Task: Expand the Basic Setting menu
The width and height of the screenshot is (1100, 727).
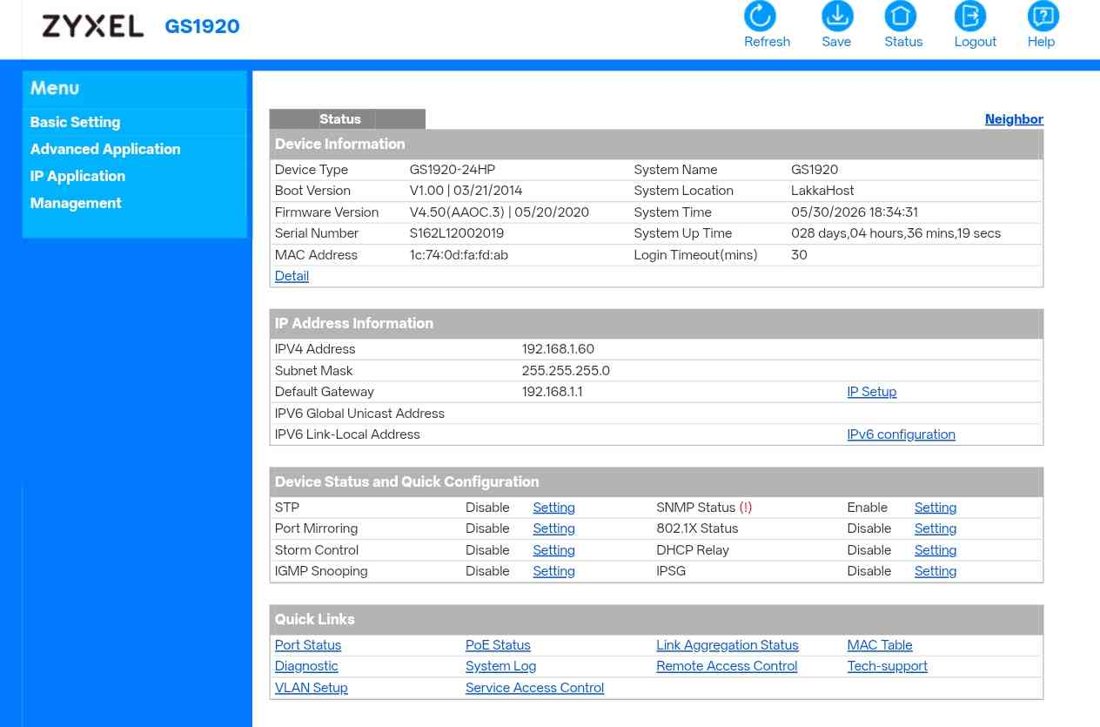Action: [75, 122]
